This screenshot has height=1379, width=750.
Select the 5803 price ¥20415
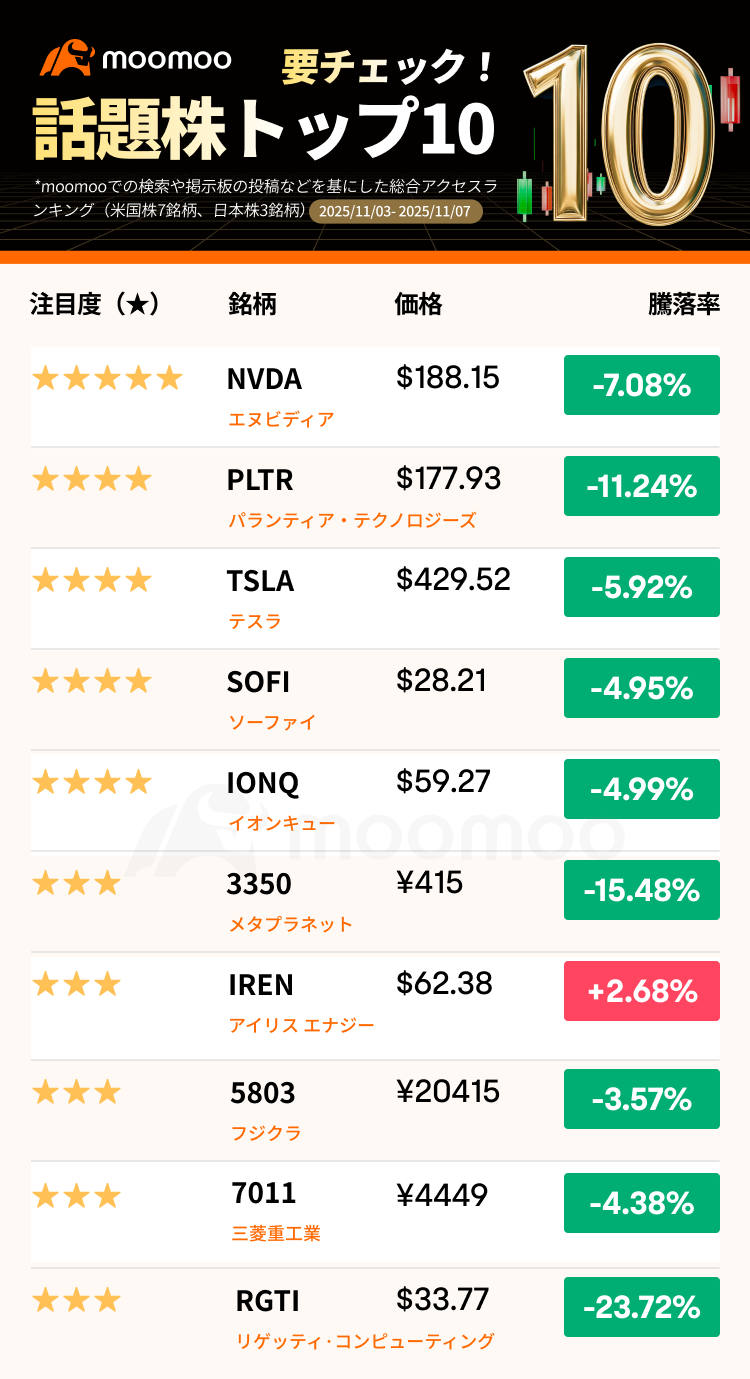tap(448, 1092)
